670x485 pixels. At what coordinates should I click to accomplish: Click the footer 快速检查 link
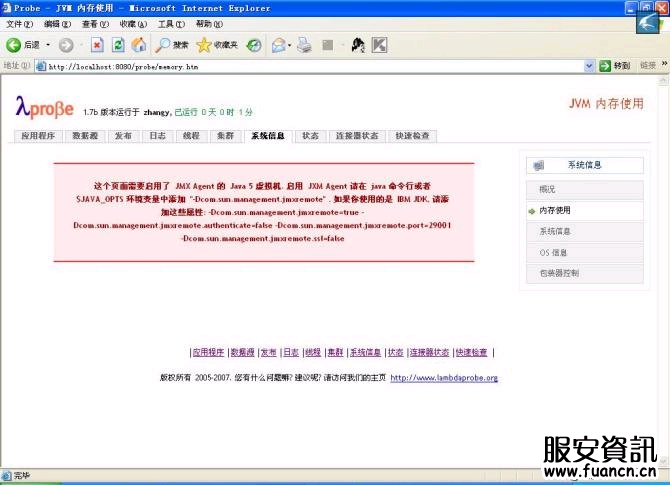coord(471,352)
